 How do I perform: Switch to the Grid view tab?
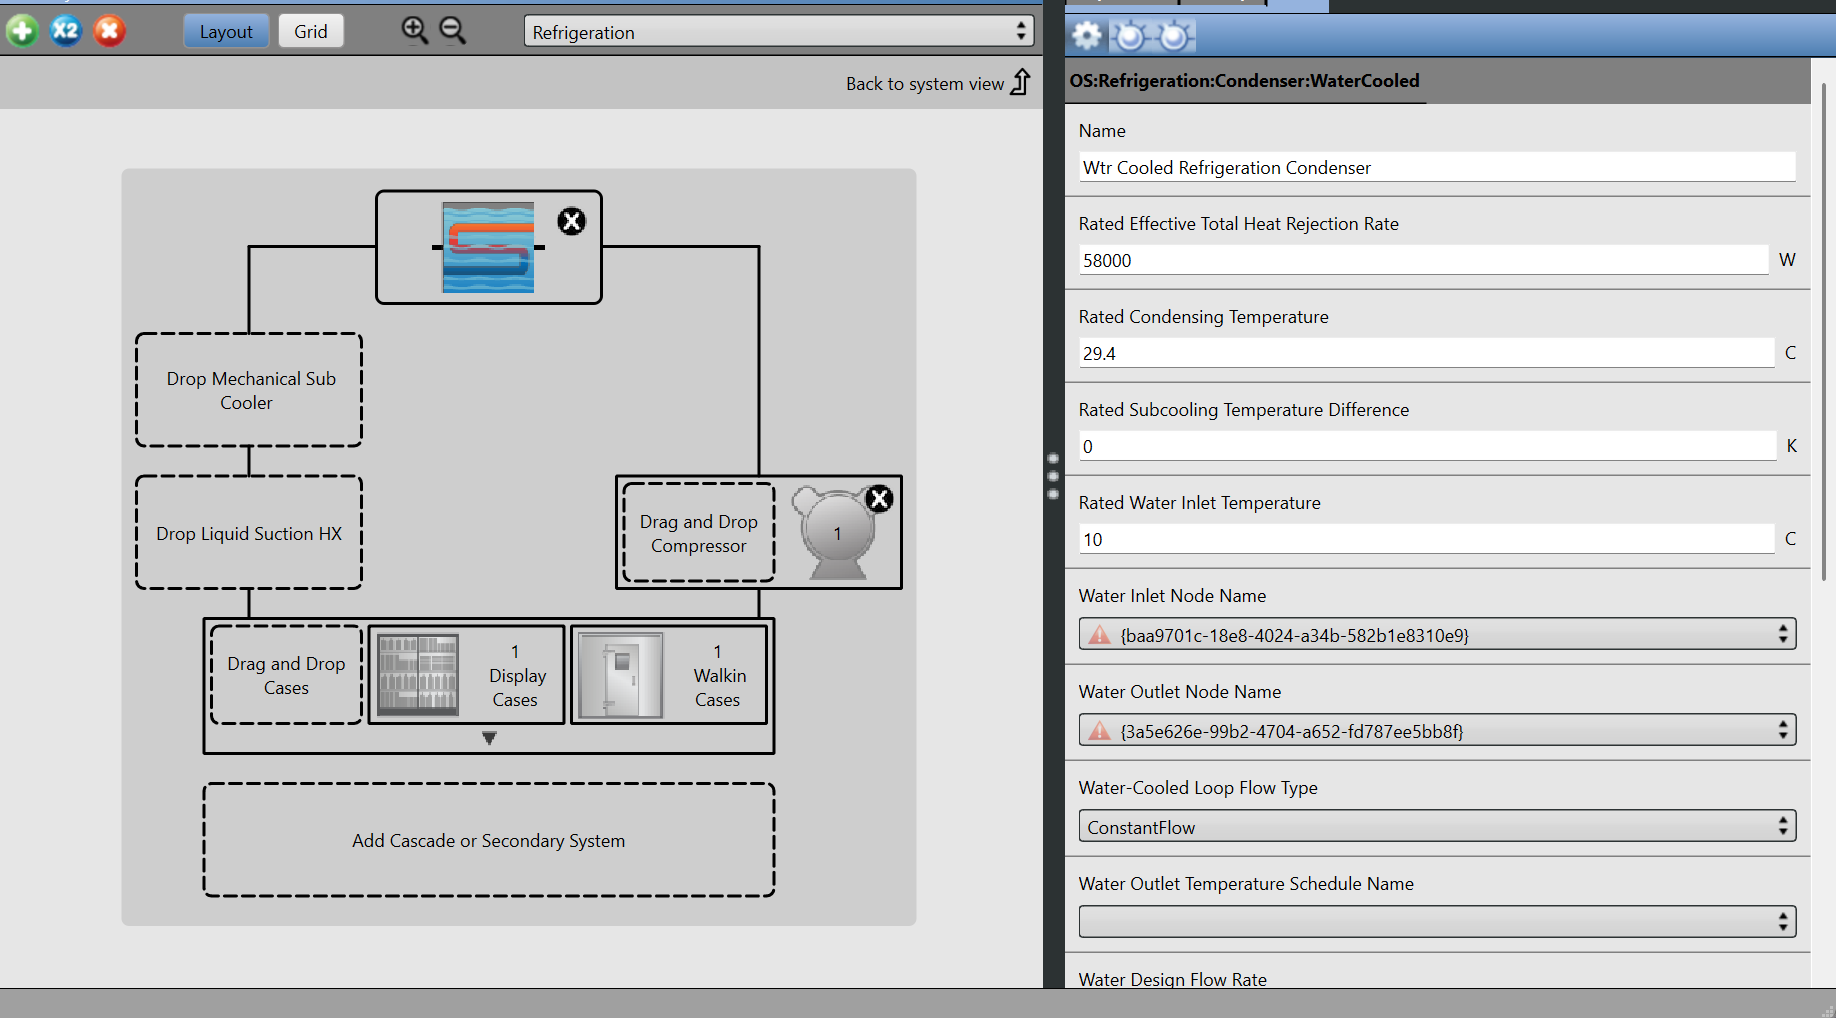coord(310,31)
